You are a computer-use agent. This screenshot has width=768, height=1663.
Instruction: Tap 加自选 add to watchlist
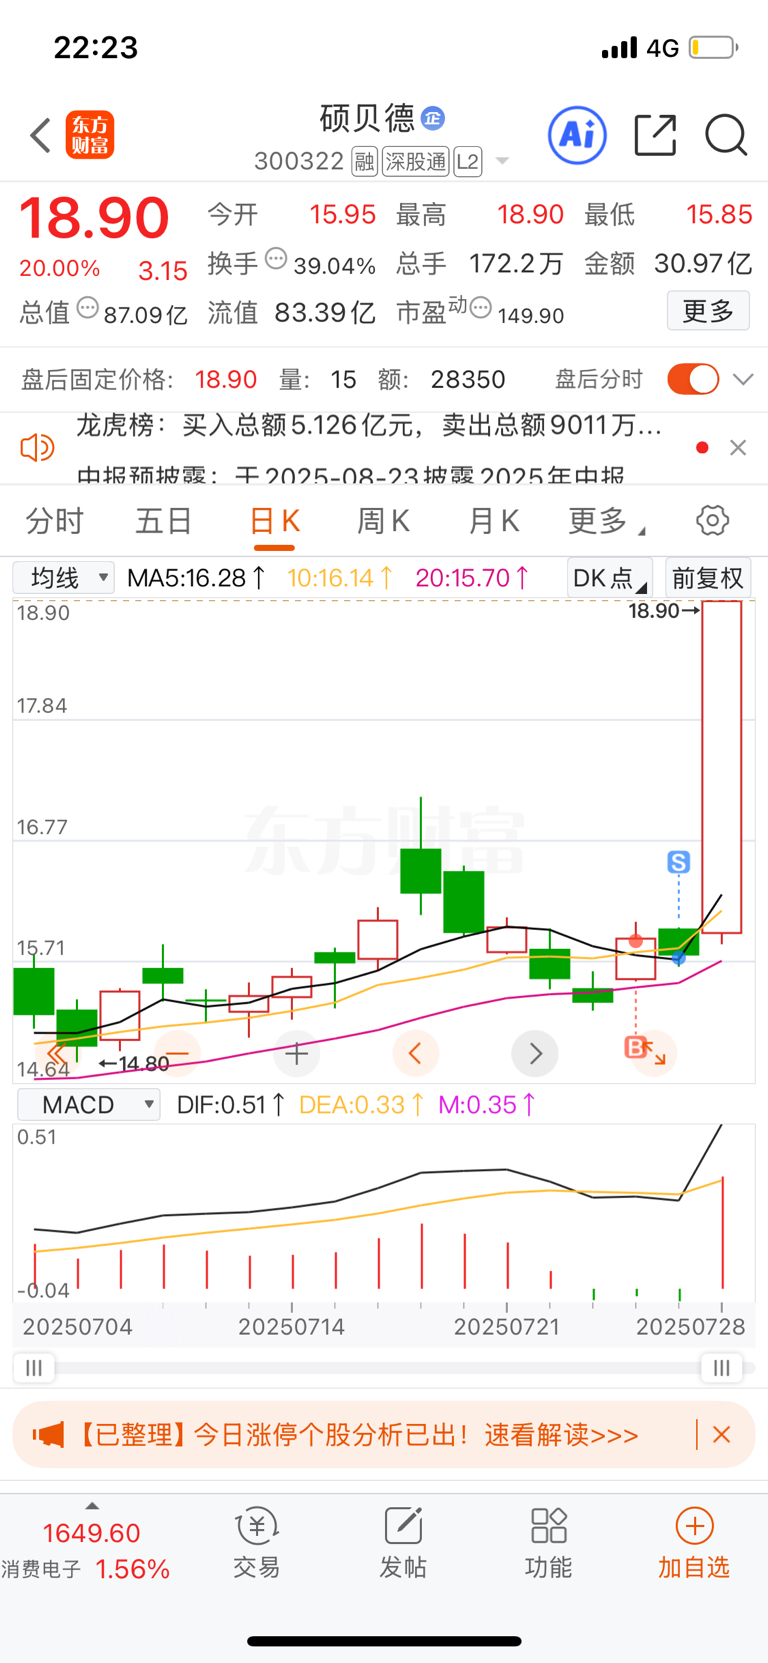click(694, 1543)
